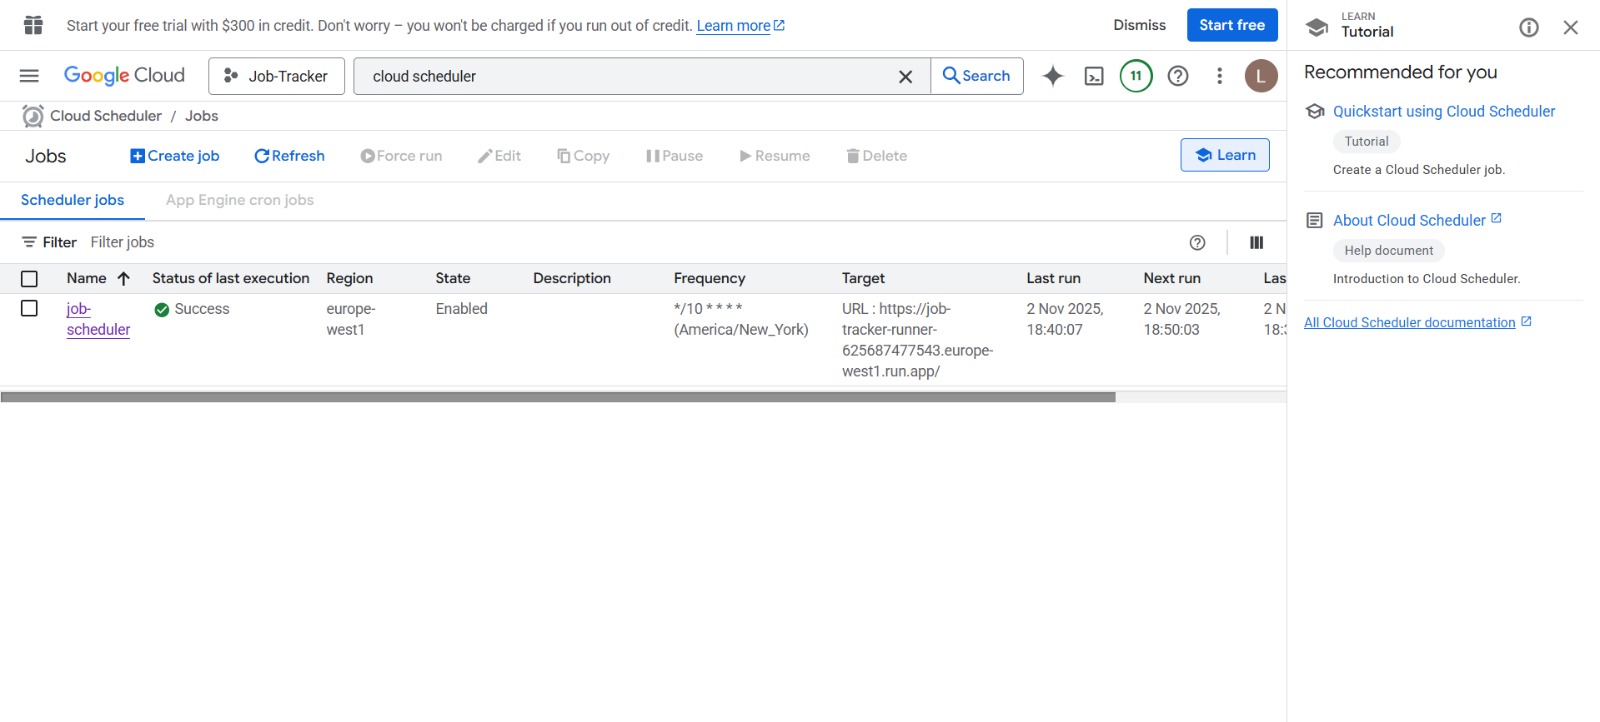Click the Filter icon
This screenshot has width=1600, height=722.
click(x=29, y=242)
